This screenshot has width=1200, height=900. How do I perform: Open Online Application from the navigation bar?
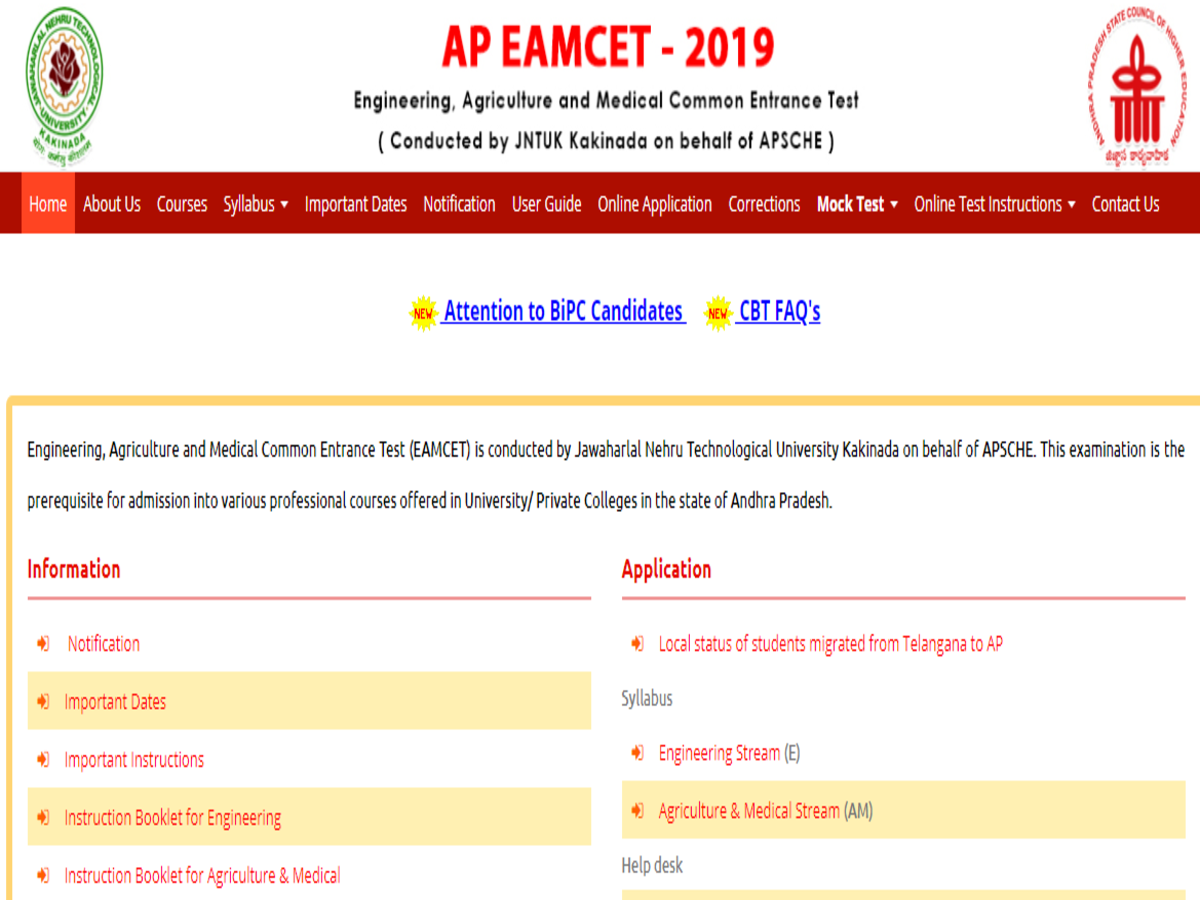[x=655, y=204]
